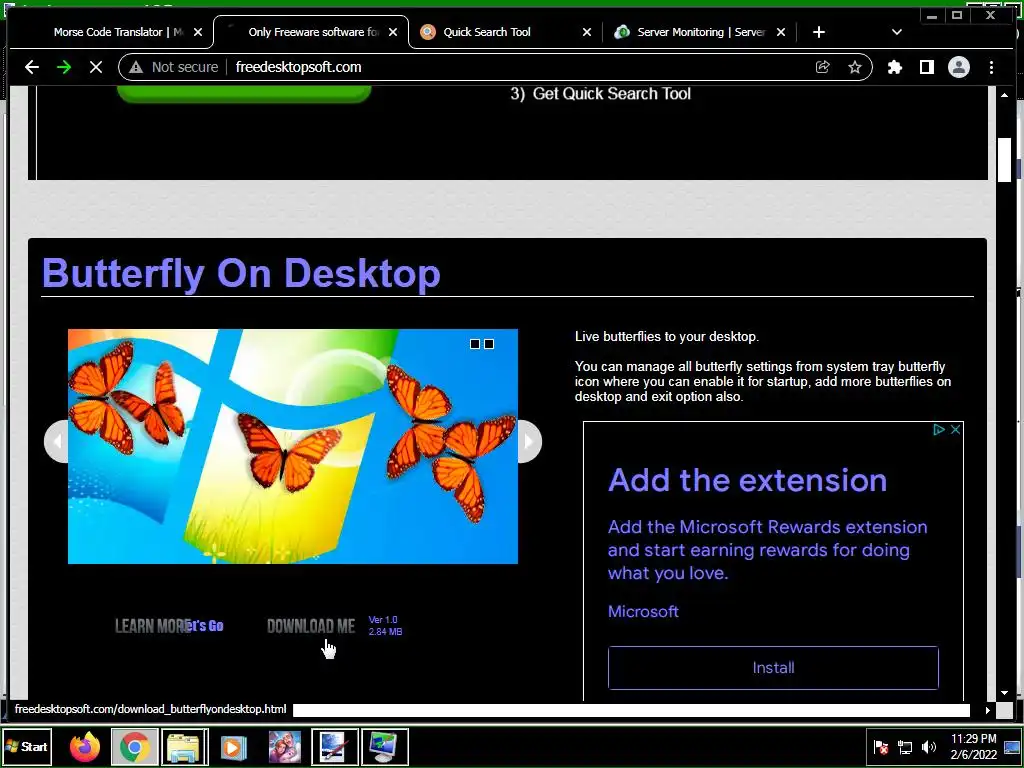Open the Extensions puzzle icon
Screen dimensions: 1024x768
click(x=895, y=67)
